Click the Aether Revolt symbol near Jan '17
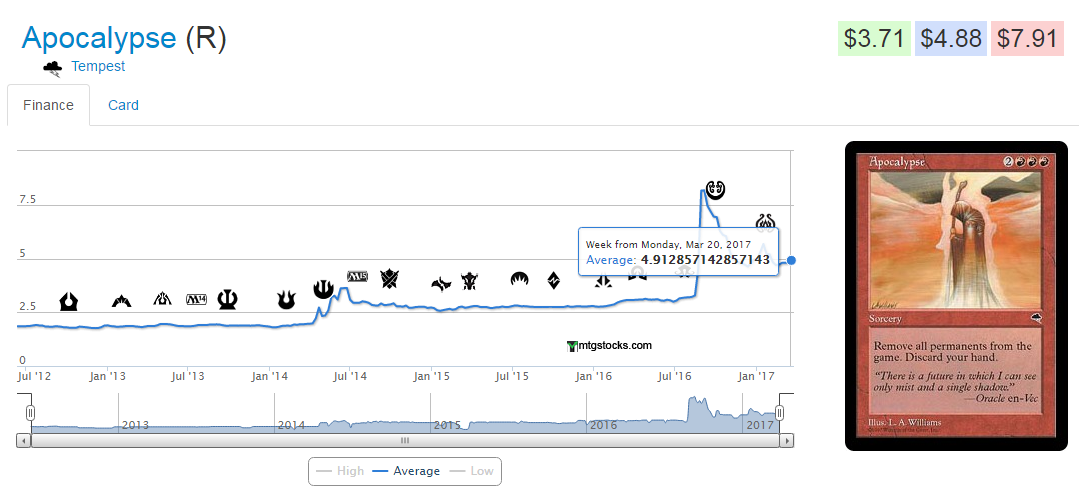Viewport: 1079px width, 494px height. [766, 222]
